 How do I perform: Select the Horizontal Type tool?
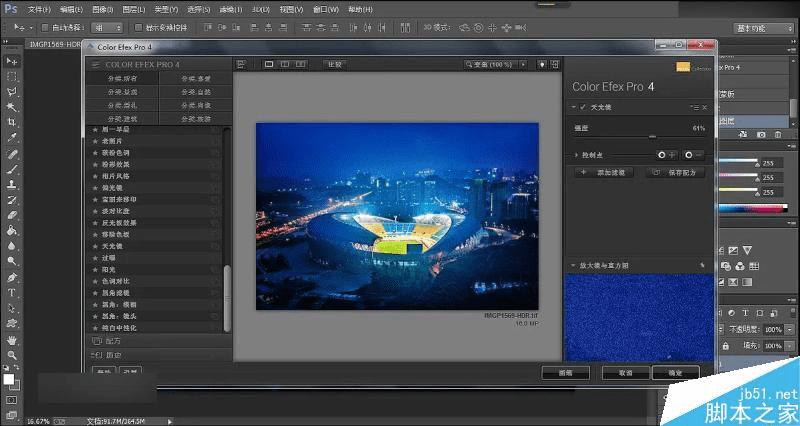[12, 293]
